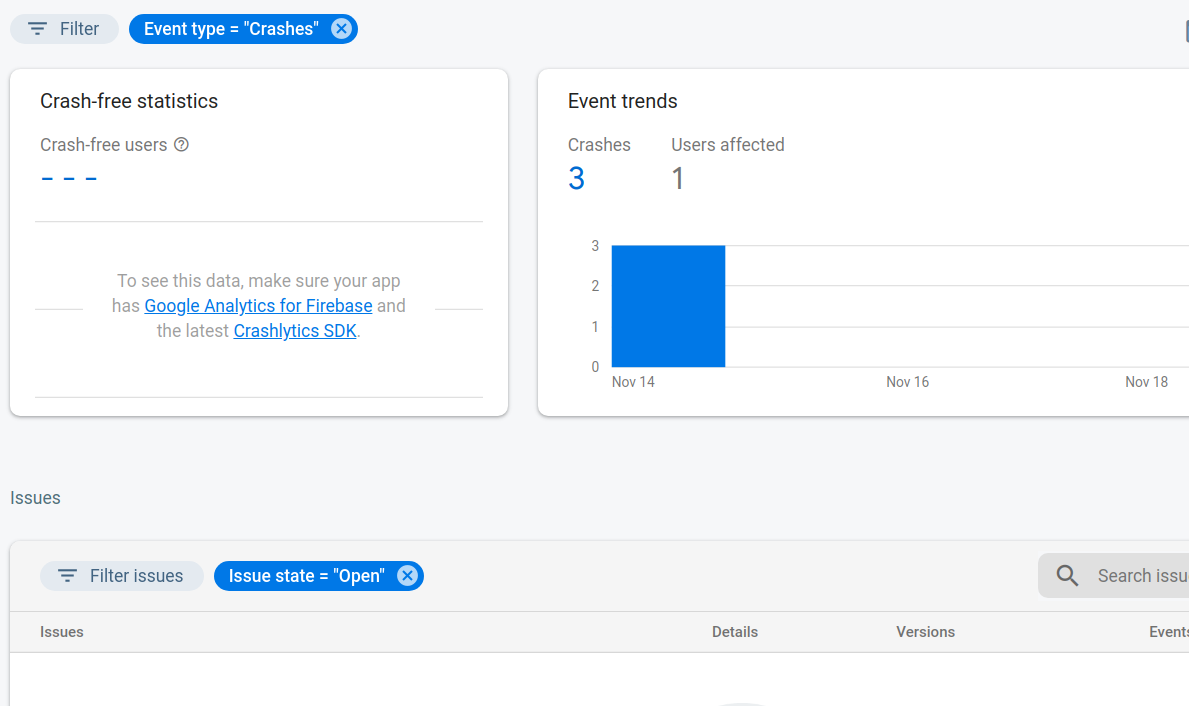This screenshot has width=1189, height=706.
Task: Click the Nov 18 axis label
Action: click(1147, 381)
